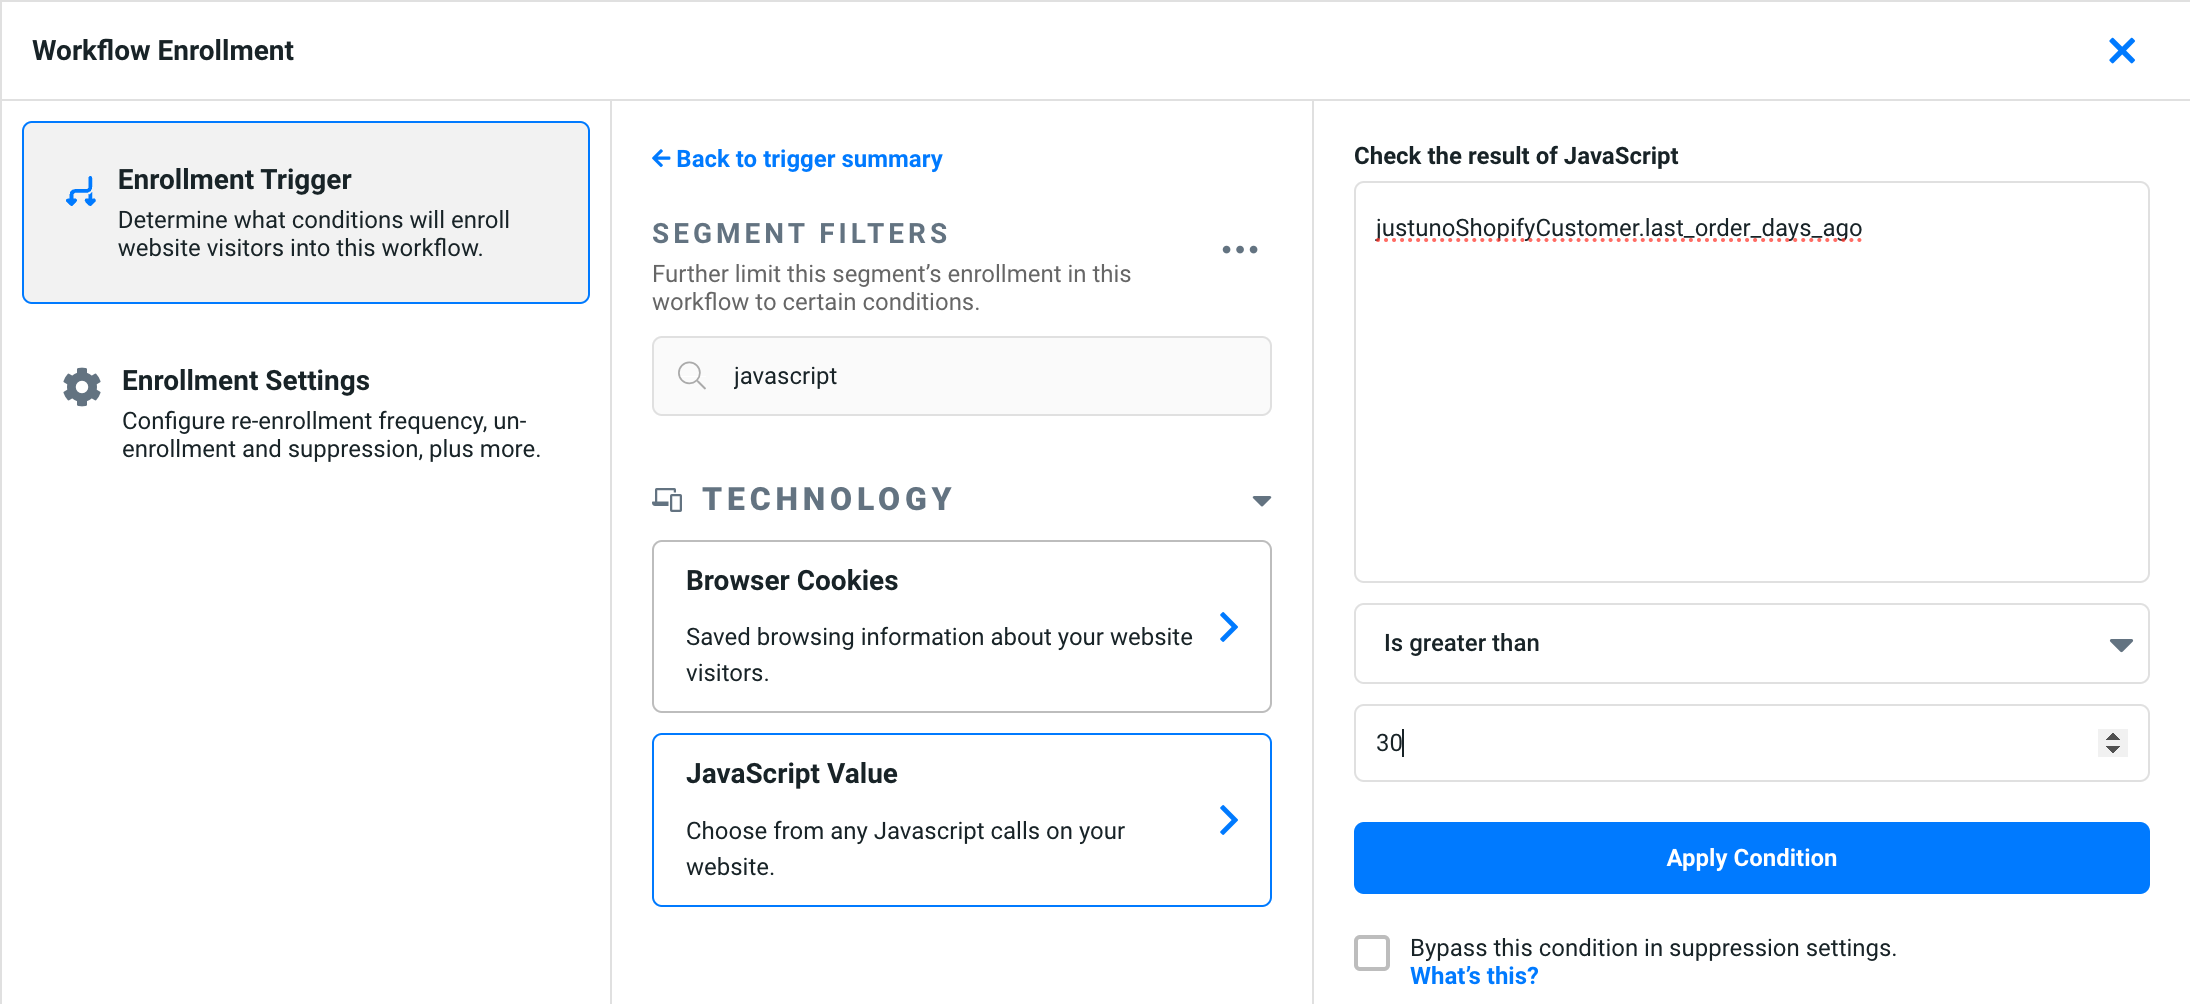
Task: Click inside the JavaScript code text area
Action: tap(1751, 400)
